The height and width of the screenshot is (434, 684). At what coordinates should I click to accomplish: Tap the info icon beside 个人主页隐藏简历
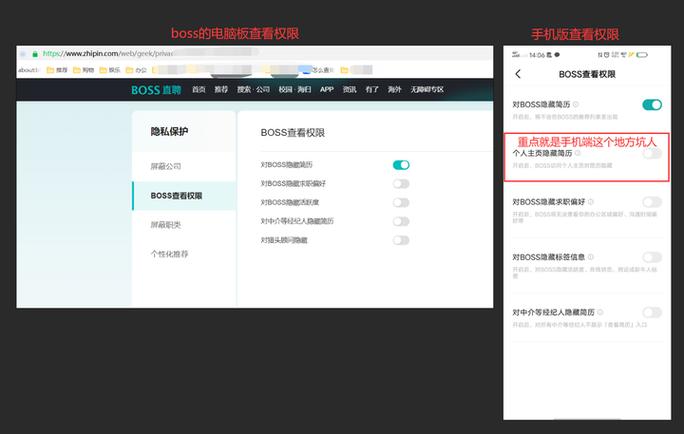(x=578, y=153)
